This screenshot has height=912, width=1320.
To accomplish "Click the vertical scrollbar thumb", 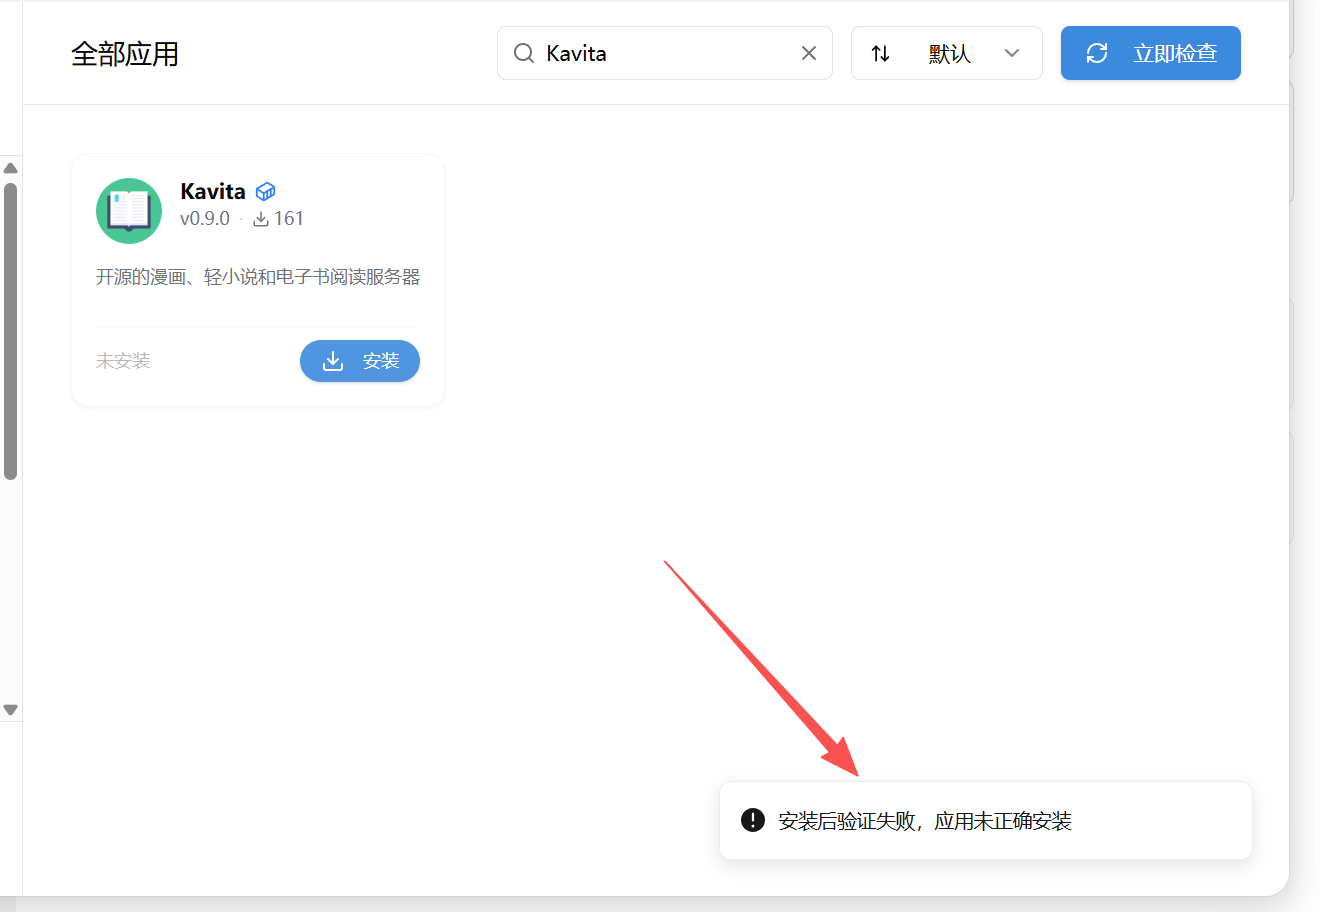I will coord(10,331).
